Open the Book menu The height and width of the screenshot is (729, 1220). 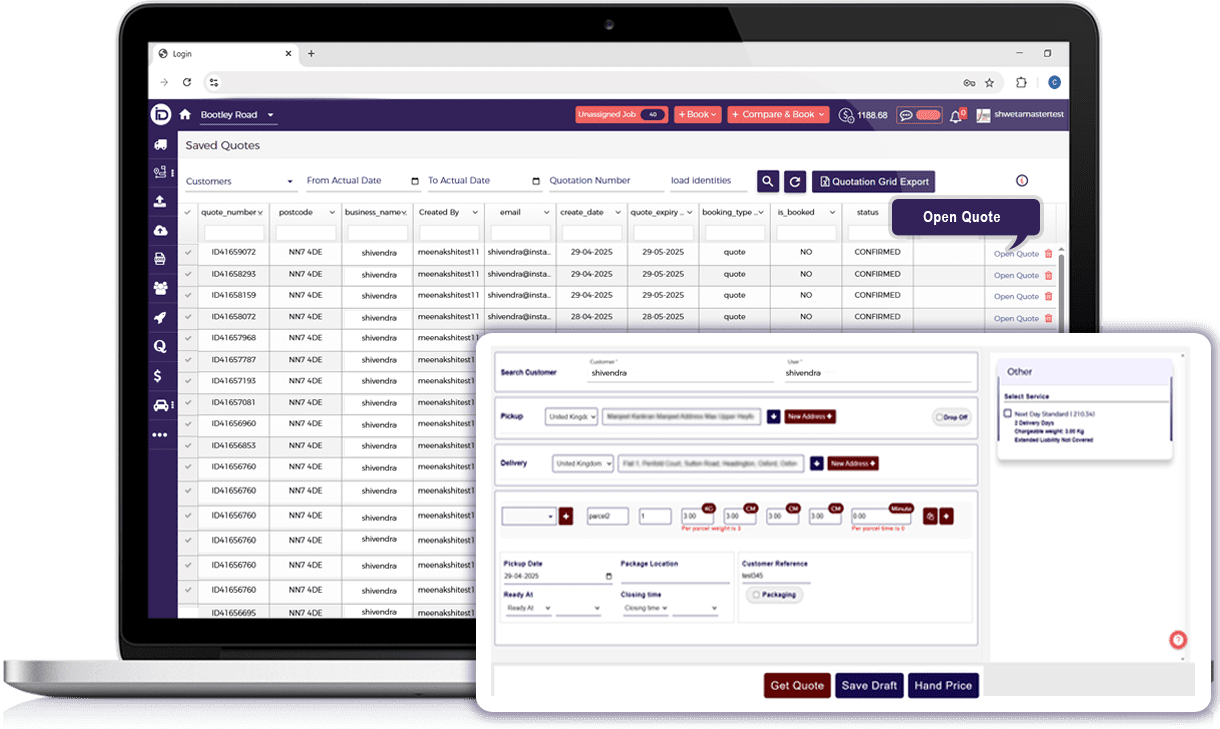[697, 115]
